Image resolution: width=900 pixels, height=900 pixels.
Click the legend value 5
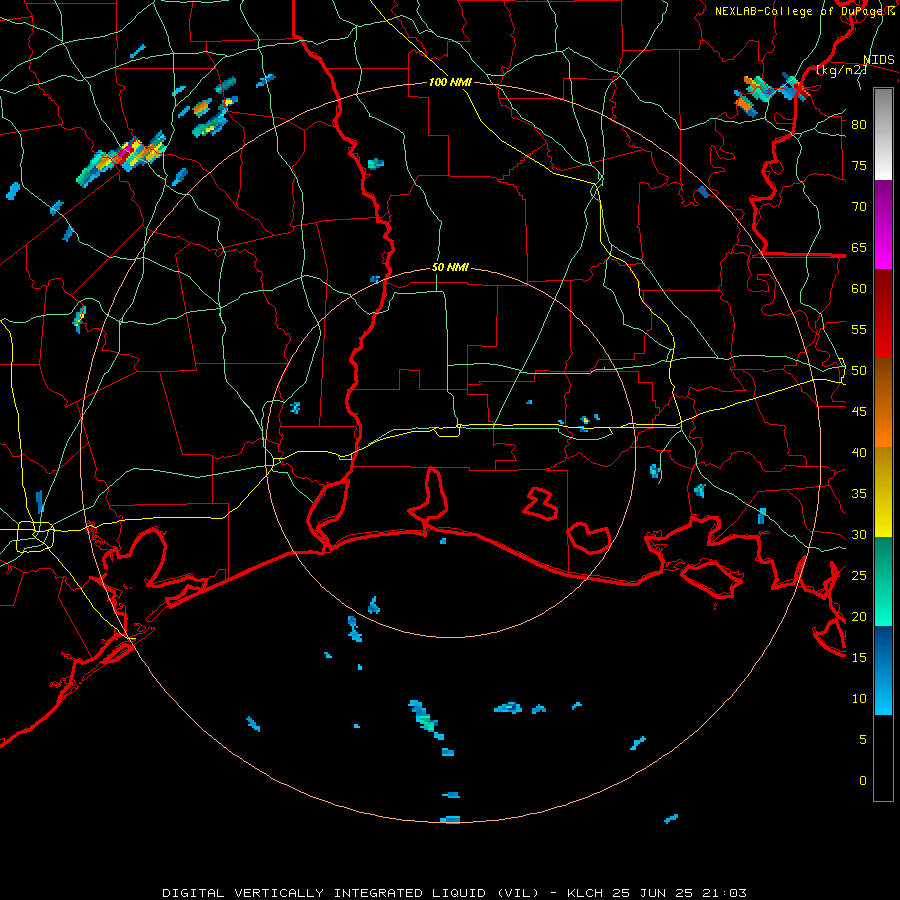(x=863, y=740)
